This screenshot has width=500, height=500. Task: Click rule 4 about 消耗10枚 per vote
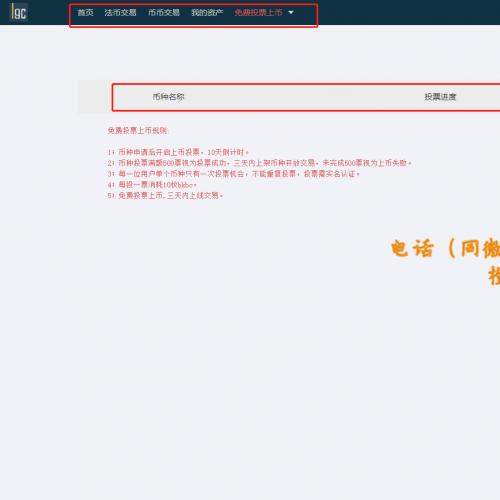pos(152,184)
